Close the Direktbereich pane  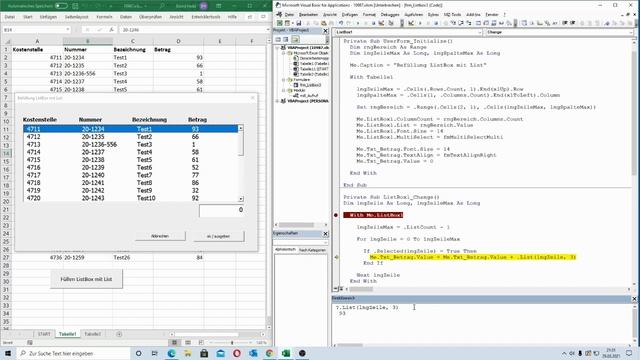click(x=634, y=299)
